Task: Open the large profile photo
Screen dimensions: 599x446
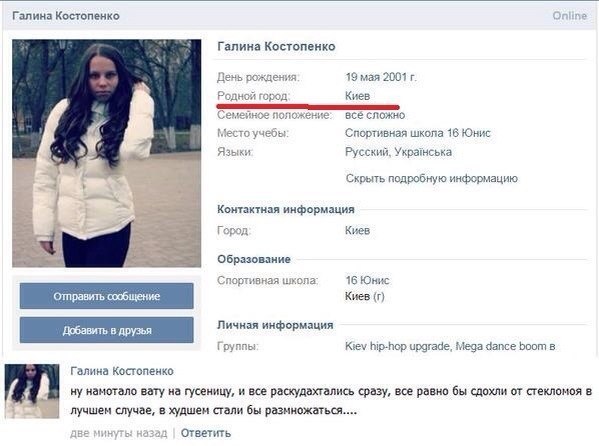Action: 107,153
